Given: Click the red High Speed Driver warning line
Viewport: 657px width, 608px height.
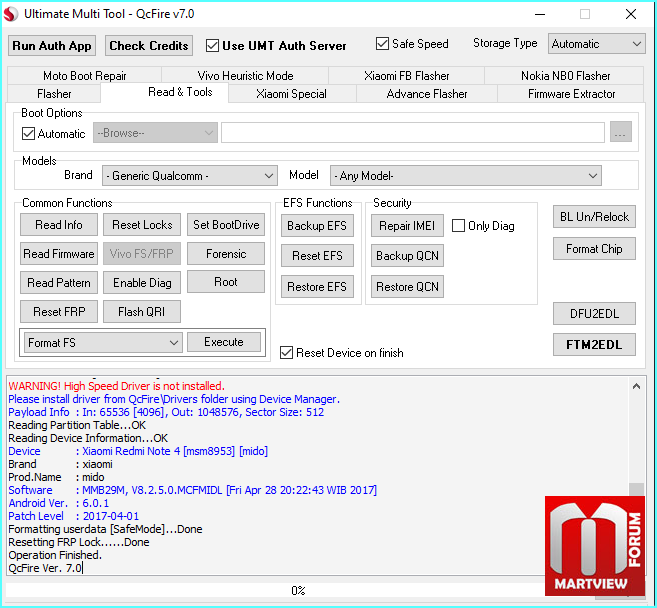Looking at the screenshot, I should click(x=116, y=386).
